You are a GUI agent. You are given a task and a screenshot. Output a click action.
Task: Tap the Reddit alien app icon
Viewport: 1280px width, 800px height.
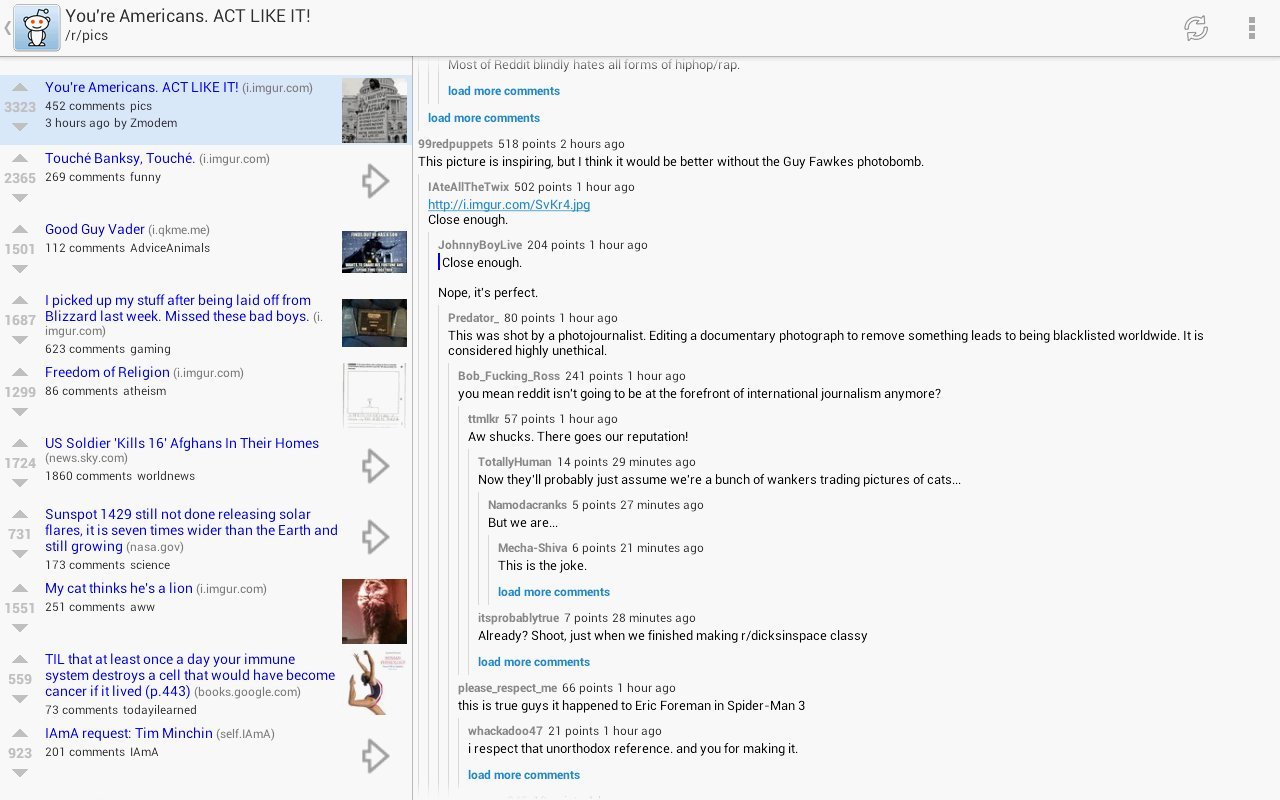(x=36, y=28)
